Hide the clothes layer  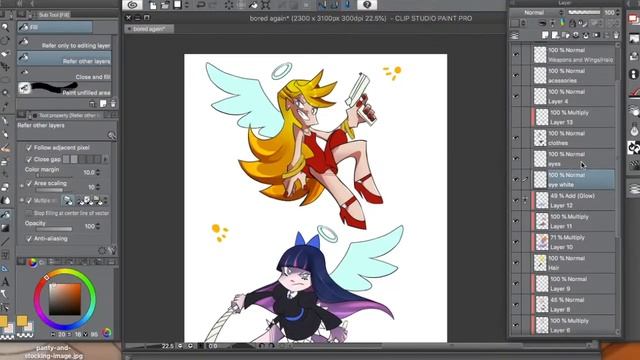[x=516, y=138]
